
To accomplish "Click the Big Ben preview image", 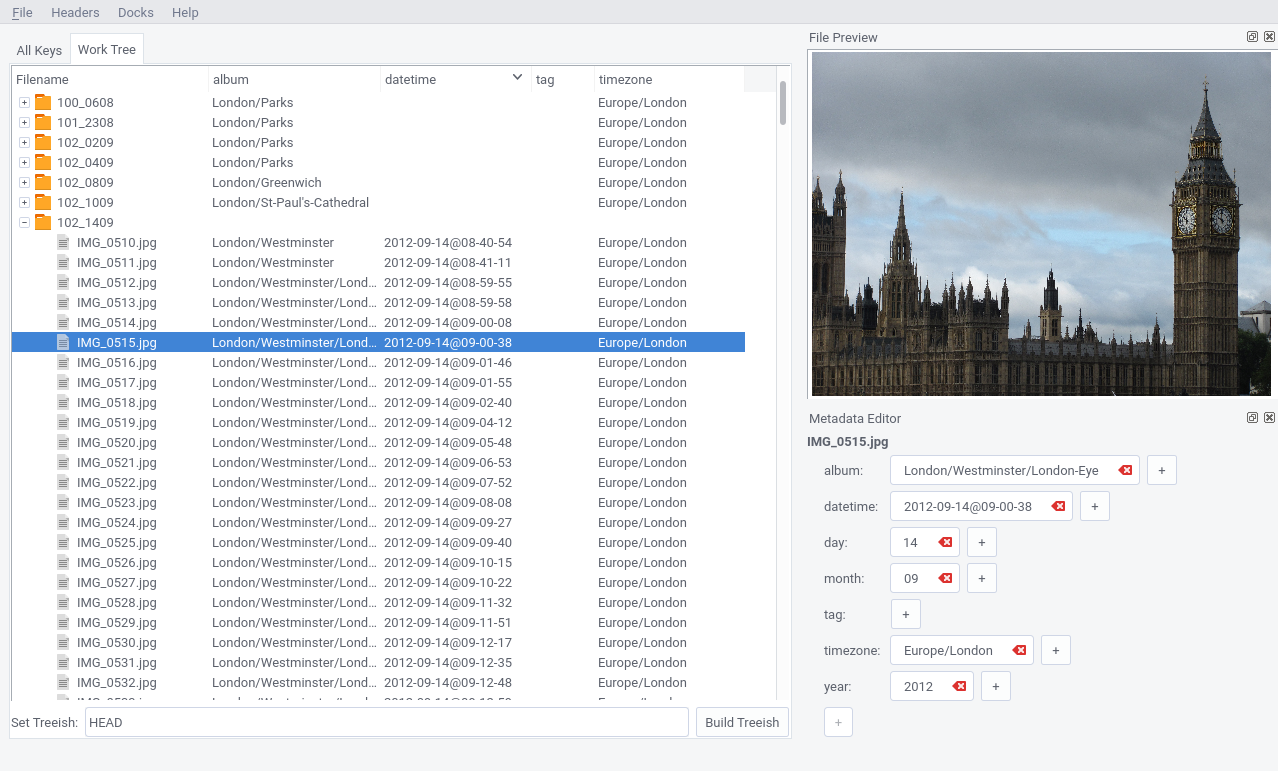I will point(1041,224).
